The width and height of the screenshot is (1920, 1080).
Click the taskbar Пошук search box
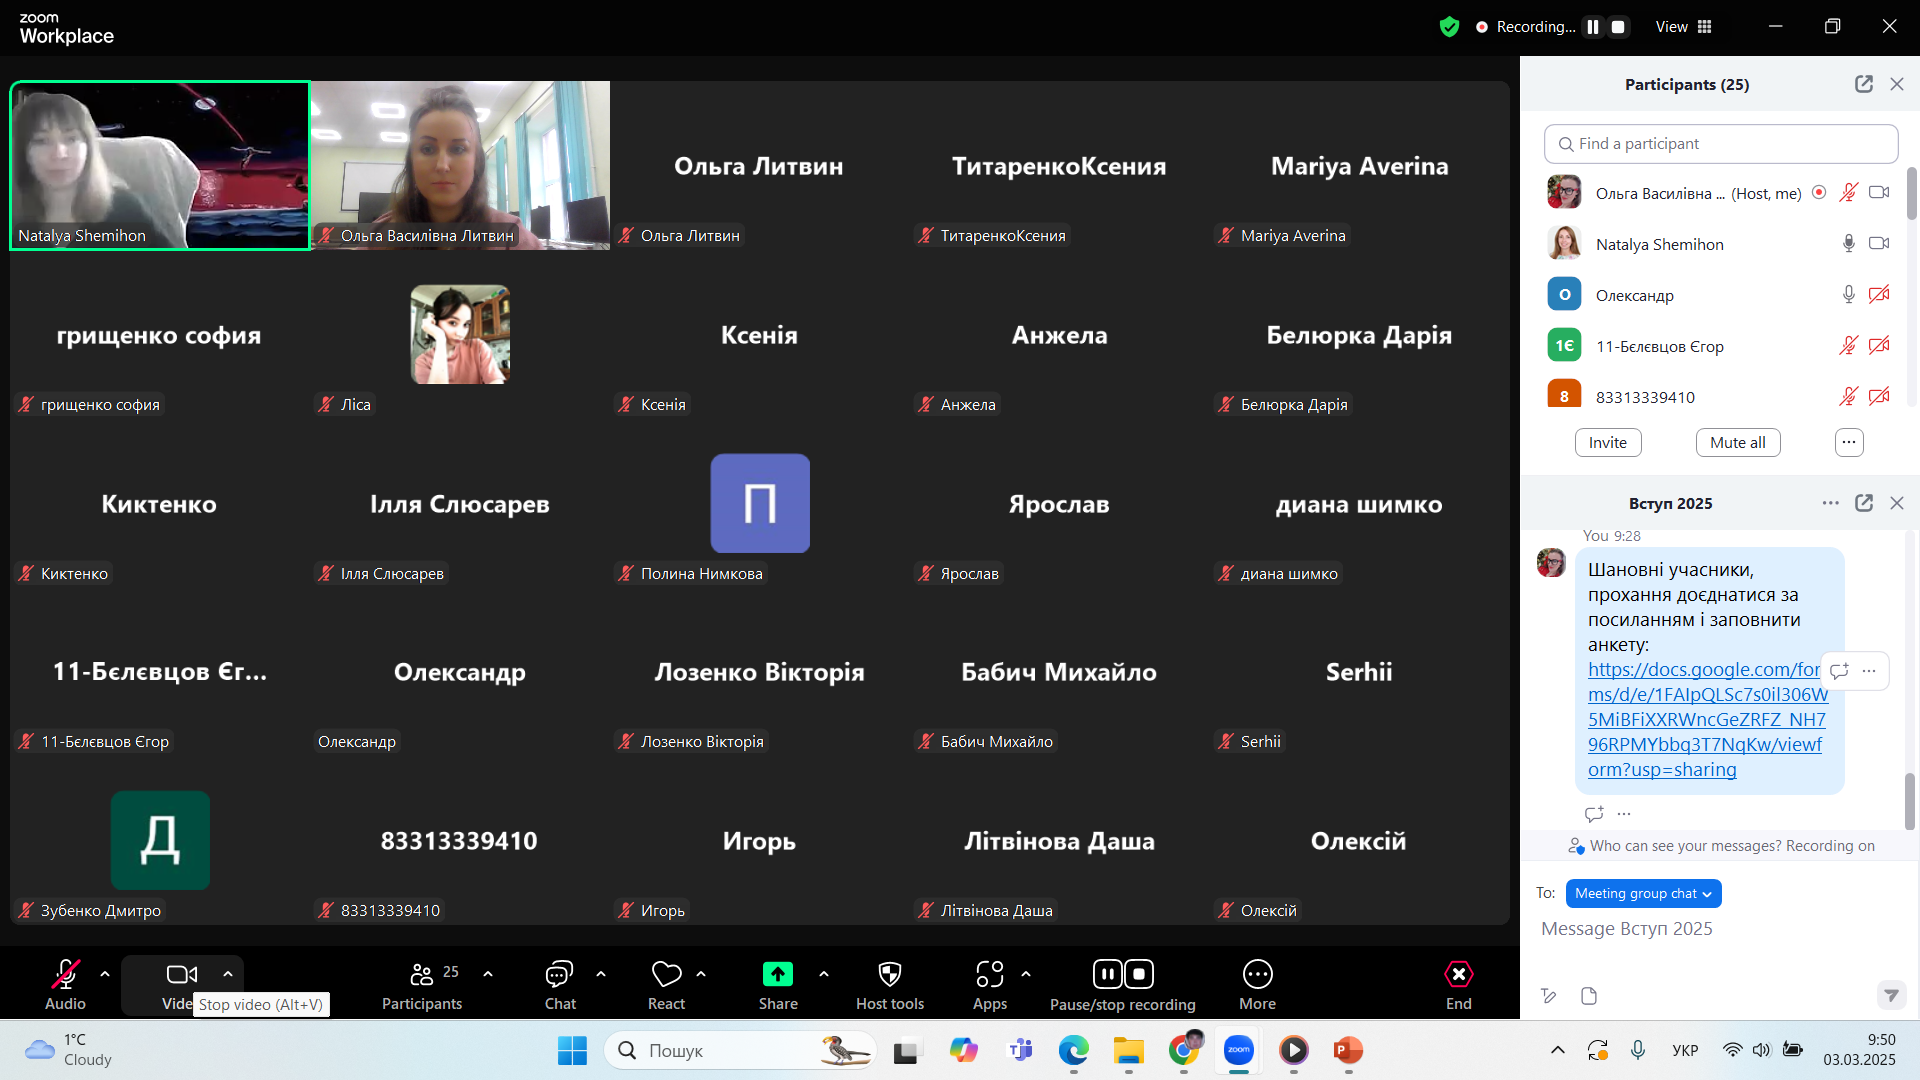(741, 1050)
